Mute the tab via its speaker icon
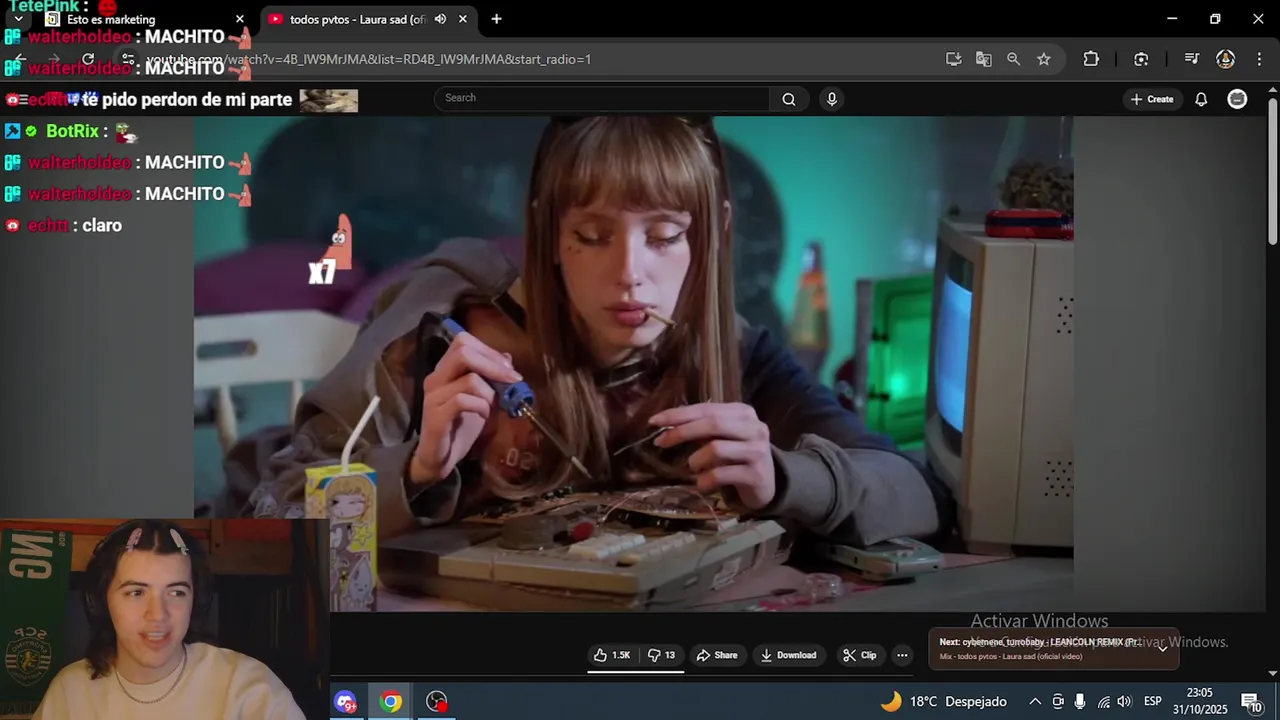The image size is (1280, 720). pyautogui.click(x=440, y=19)
